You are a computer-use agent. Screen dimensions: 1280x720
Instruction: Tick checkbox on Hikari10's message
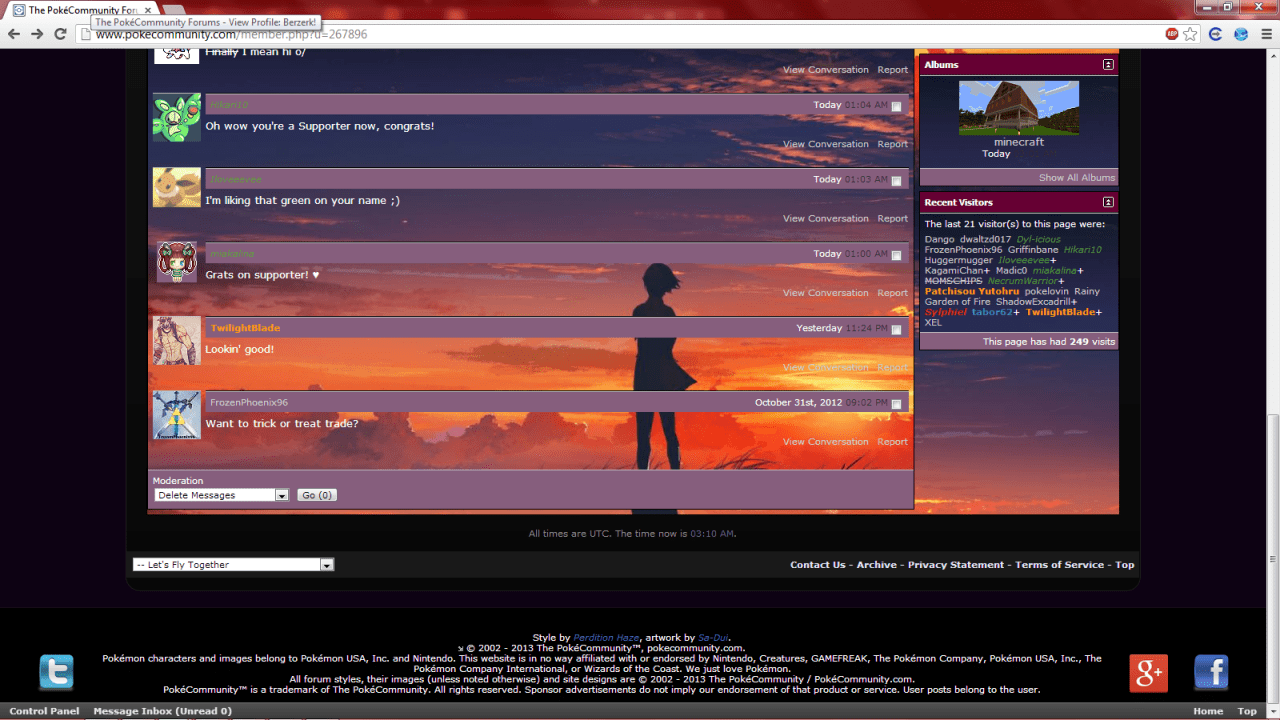coord(896,106)
